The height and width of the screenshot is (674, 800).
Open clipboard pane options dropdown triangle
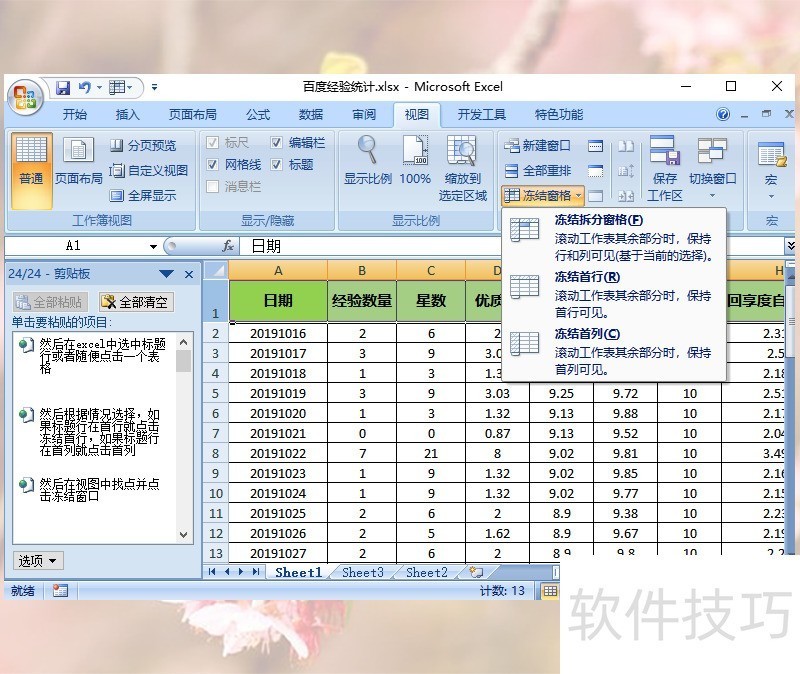166,274
